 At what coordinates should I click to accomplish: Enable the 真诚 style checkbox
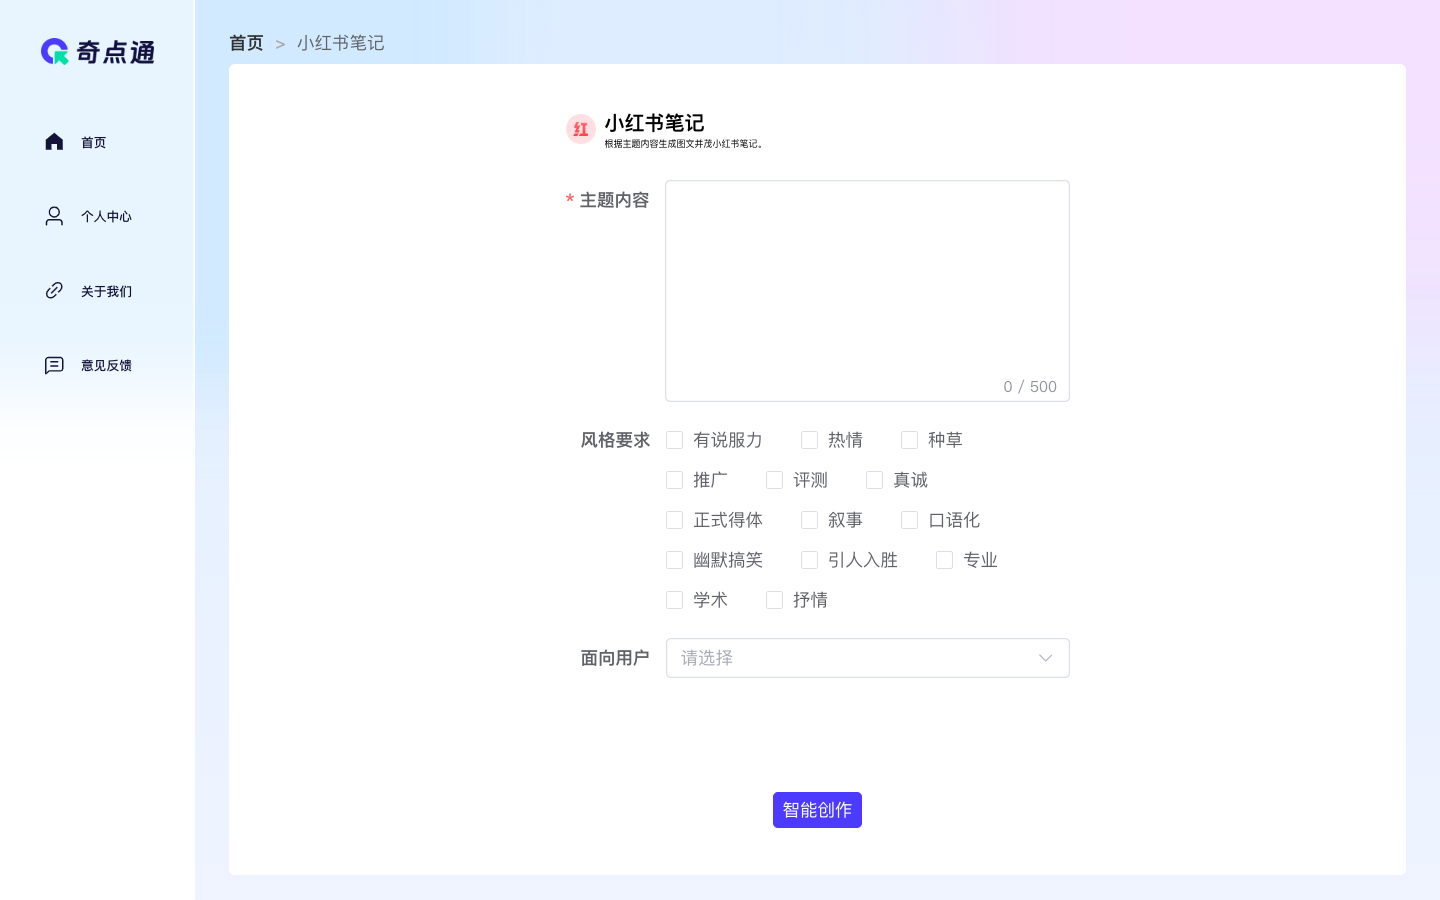coord(874,480)
